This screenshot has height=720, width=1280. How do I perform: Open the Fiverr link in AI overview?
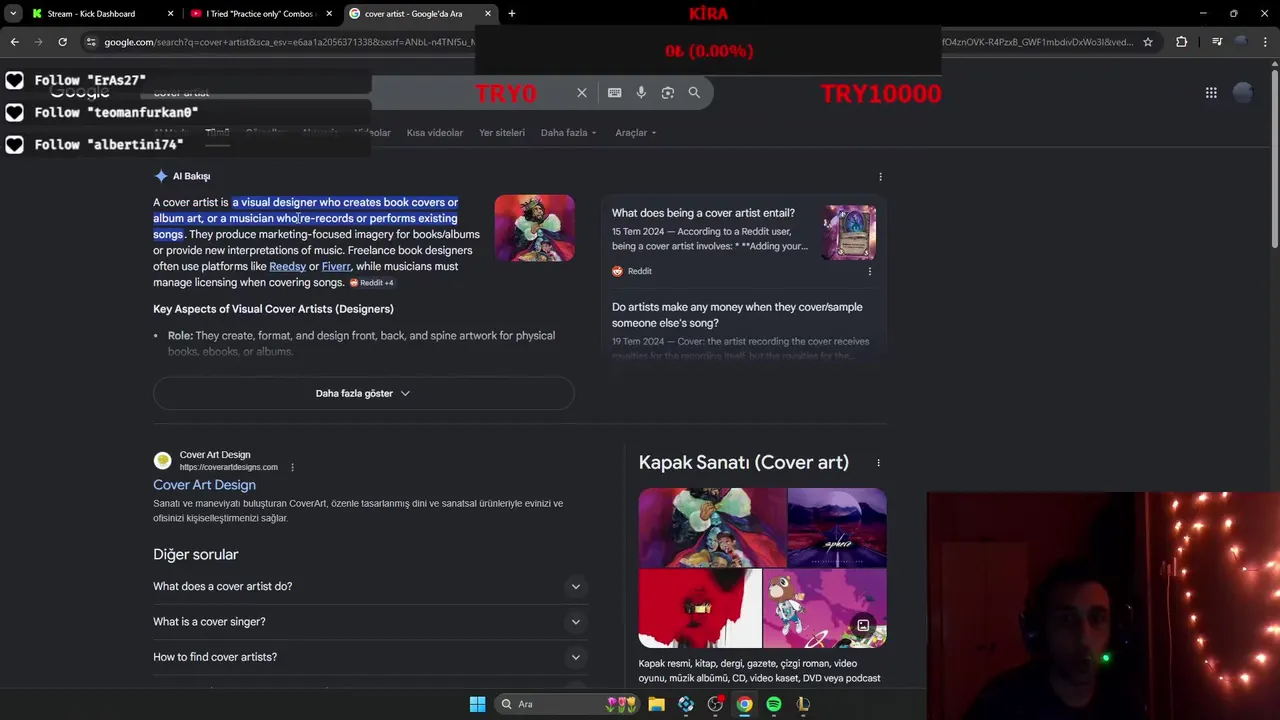click(x=336, y=266)
